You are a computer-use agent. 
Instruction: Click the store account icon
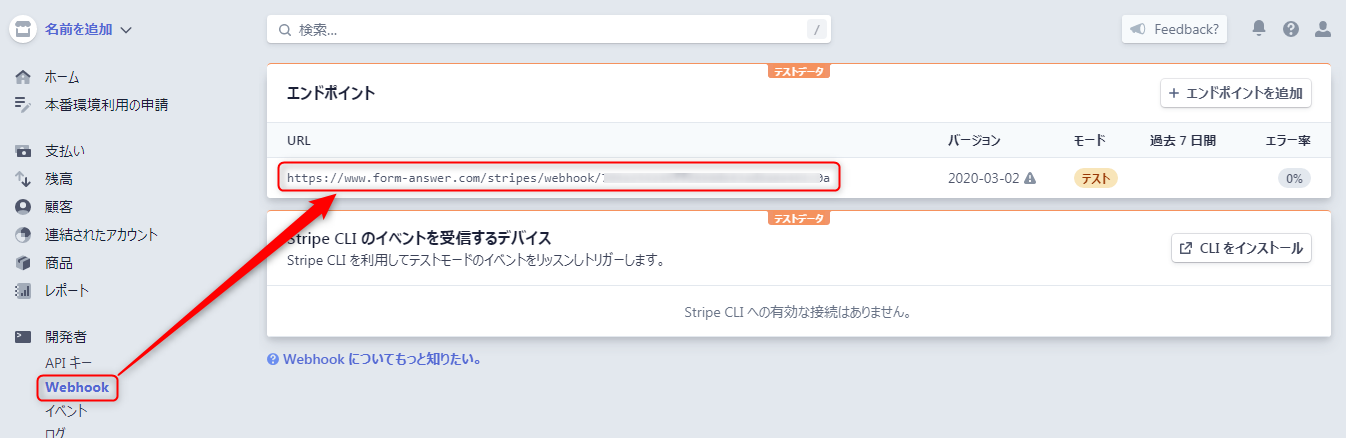coord(23,29)
